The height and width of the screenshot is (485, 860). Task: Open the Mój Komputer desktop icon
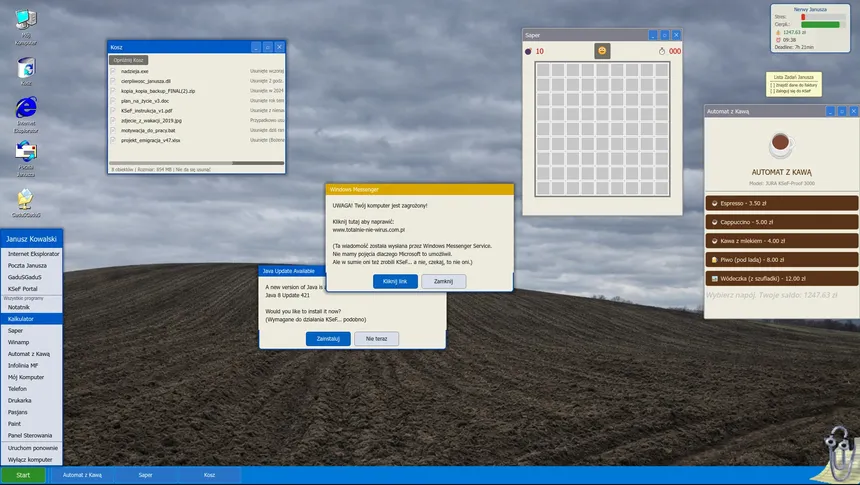[x=25, y=20]
